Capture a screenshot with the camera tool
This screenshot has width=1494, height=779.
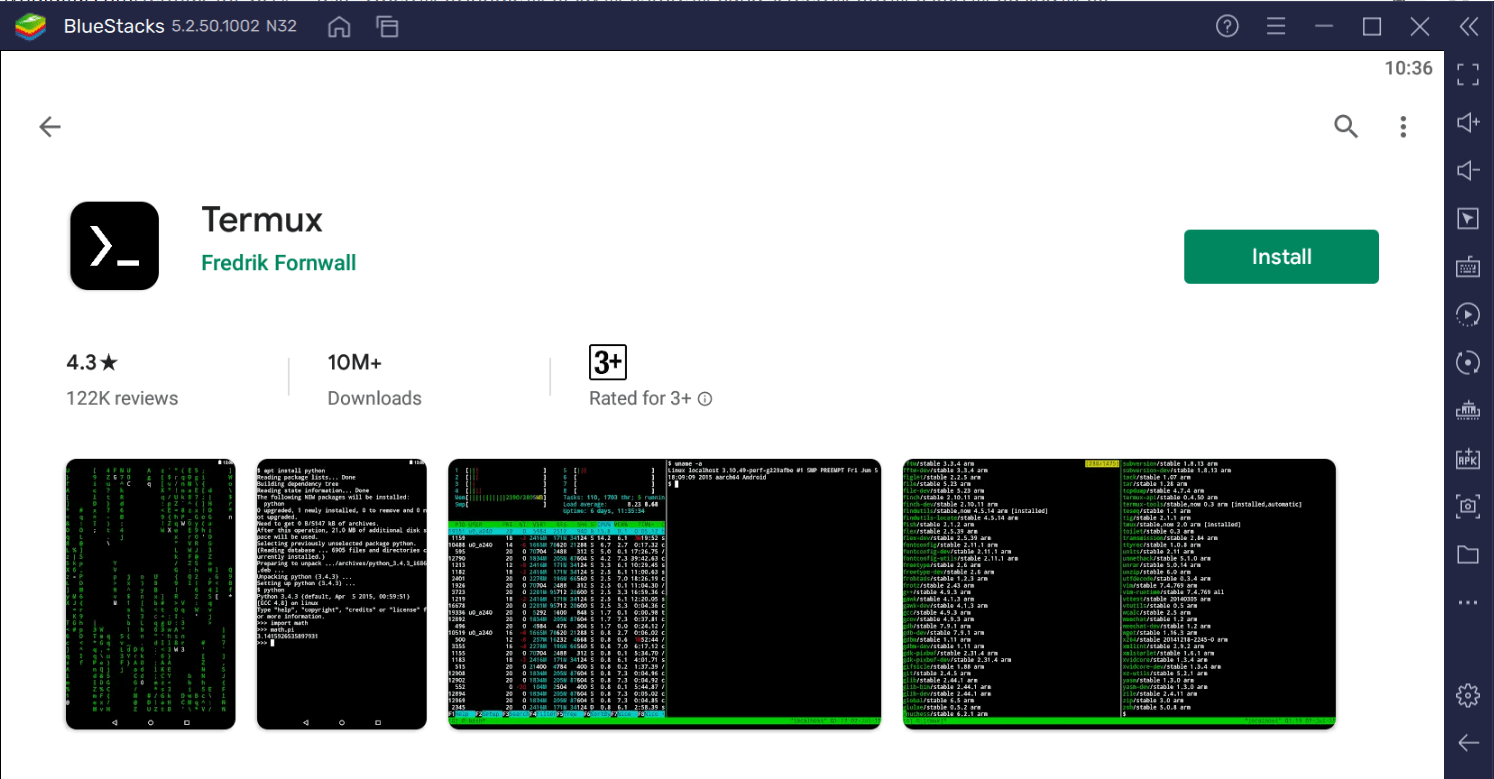1468,506
